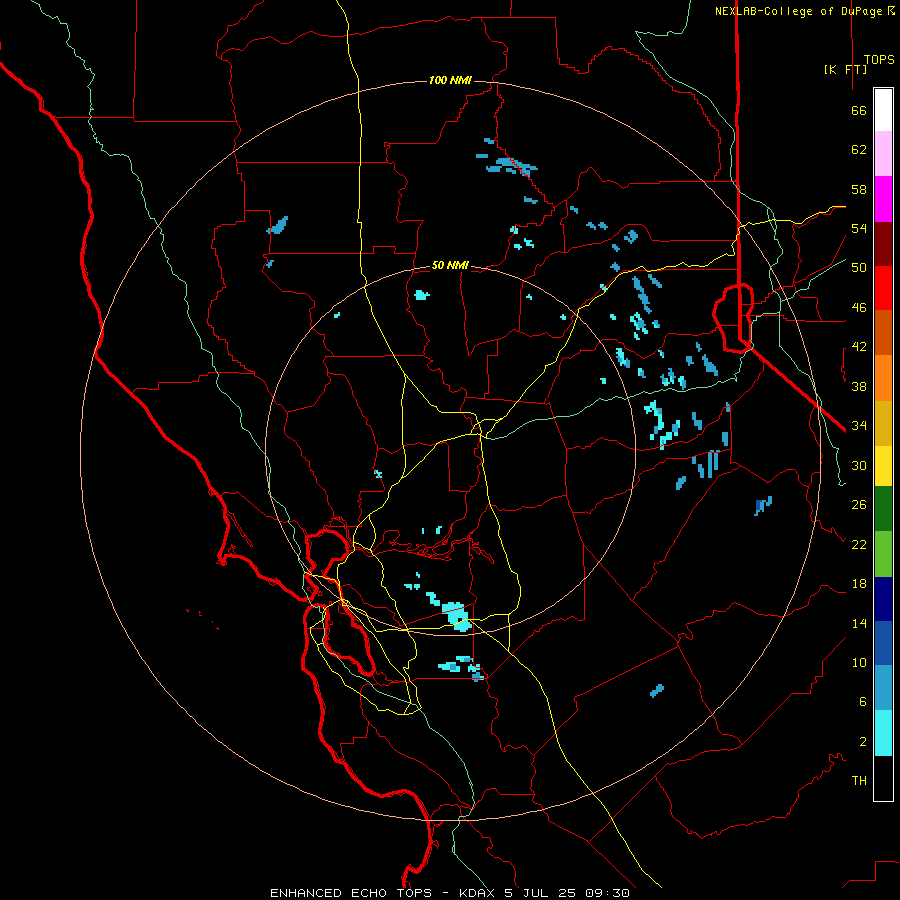This screenshot has height=900, width=900.
Task: Click the light blue 14 kft swatch
Action: pyautogui.click(x=883, y=688)
